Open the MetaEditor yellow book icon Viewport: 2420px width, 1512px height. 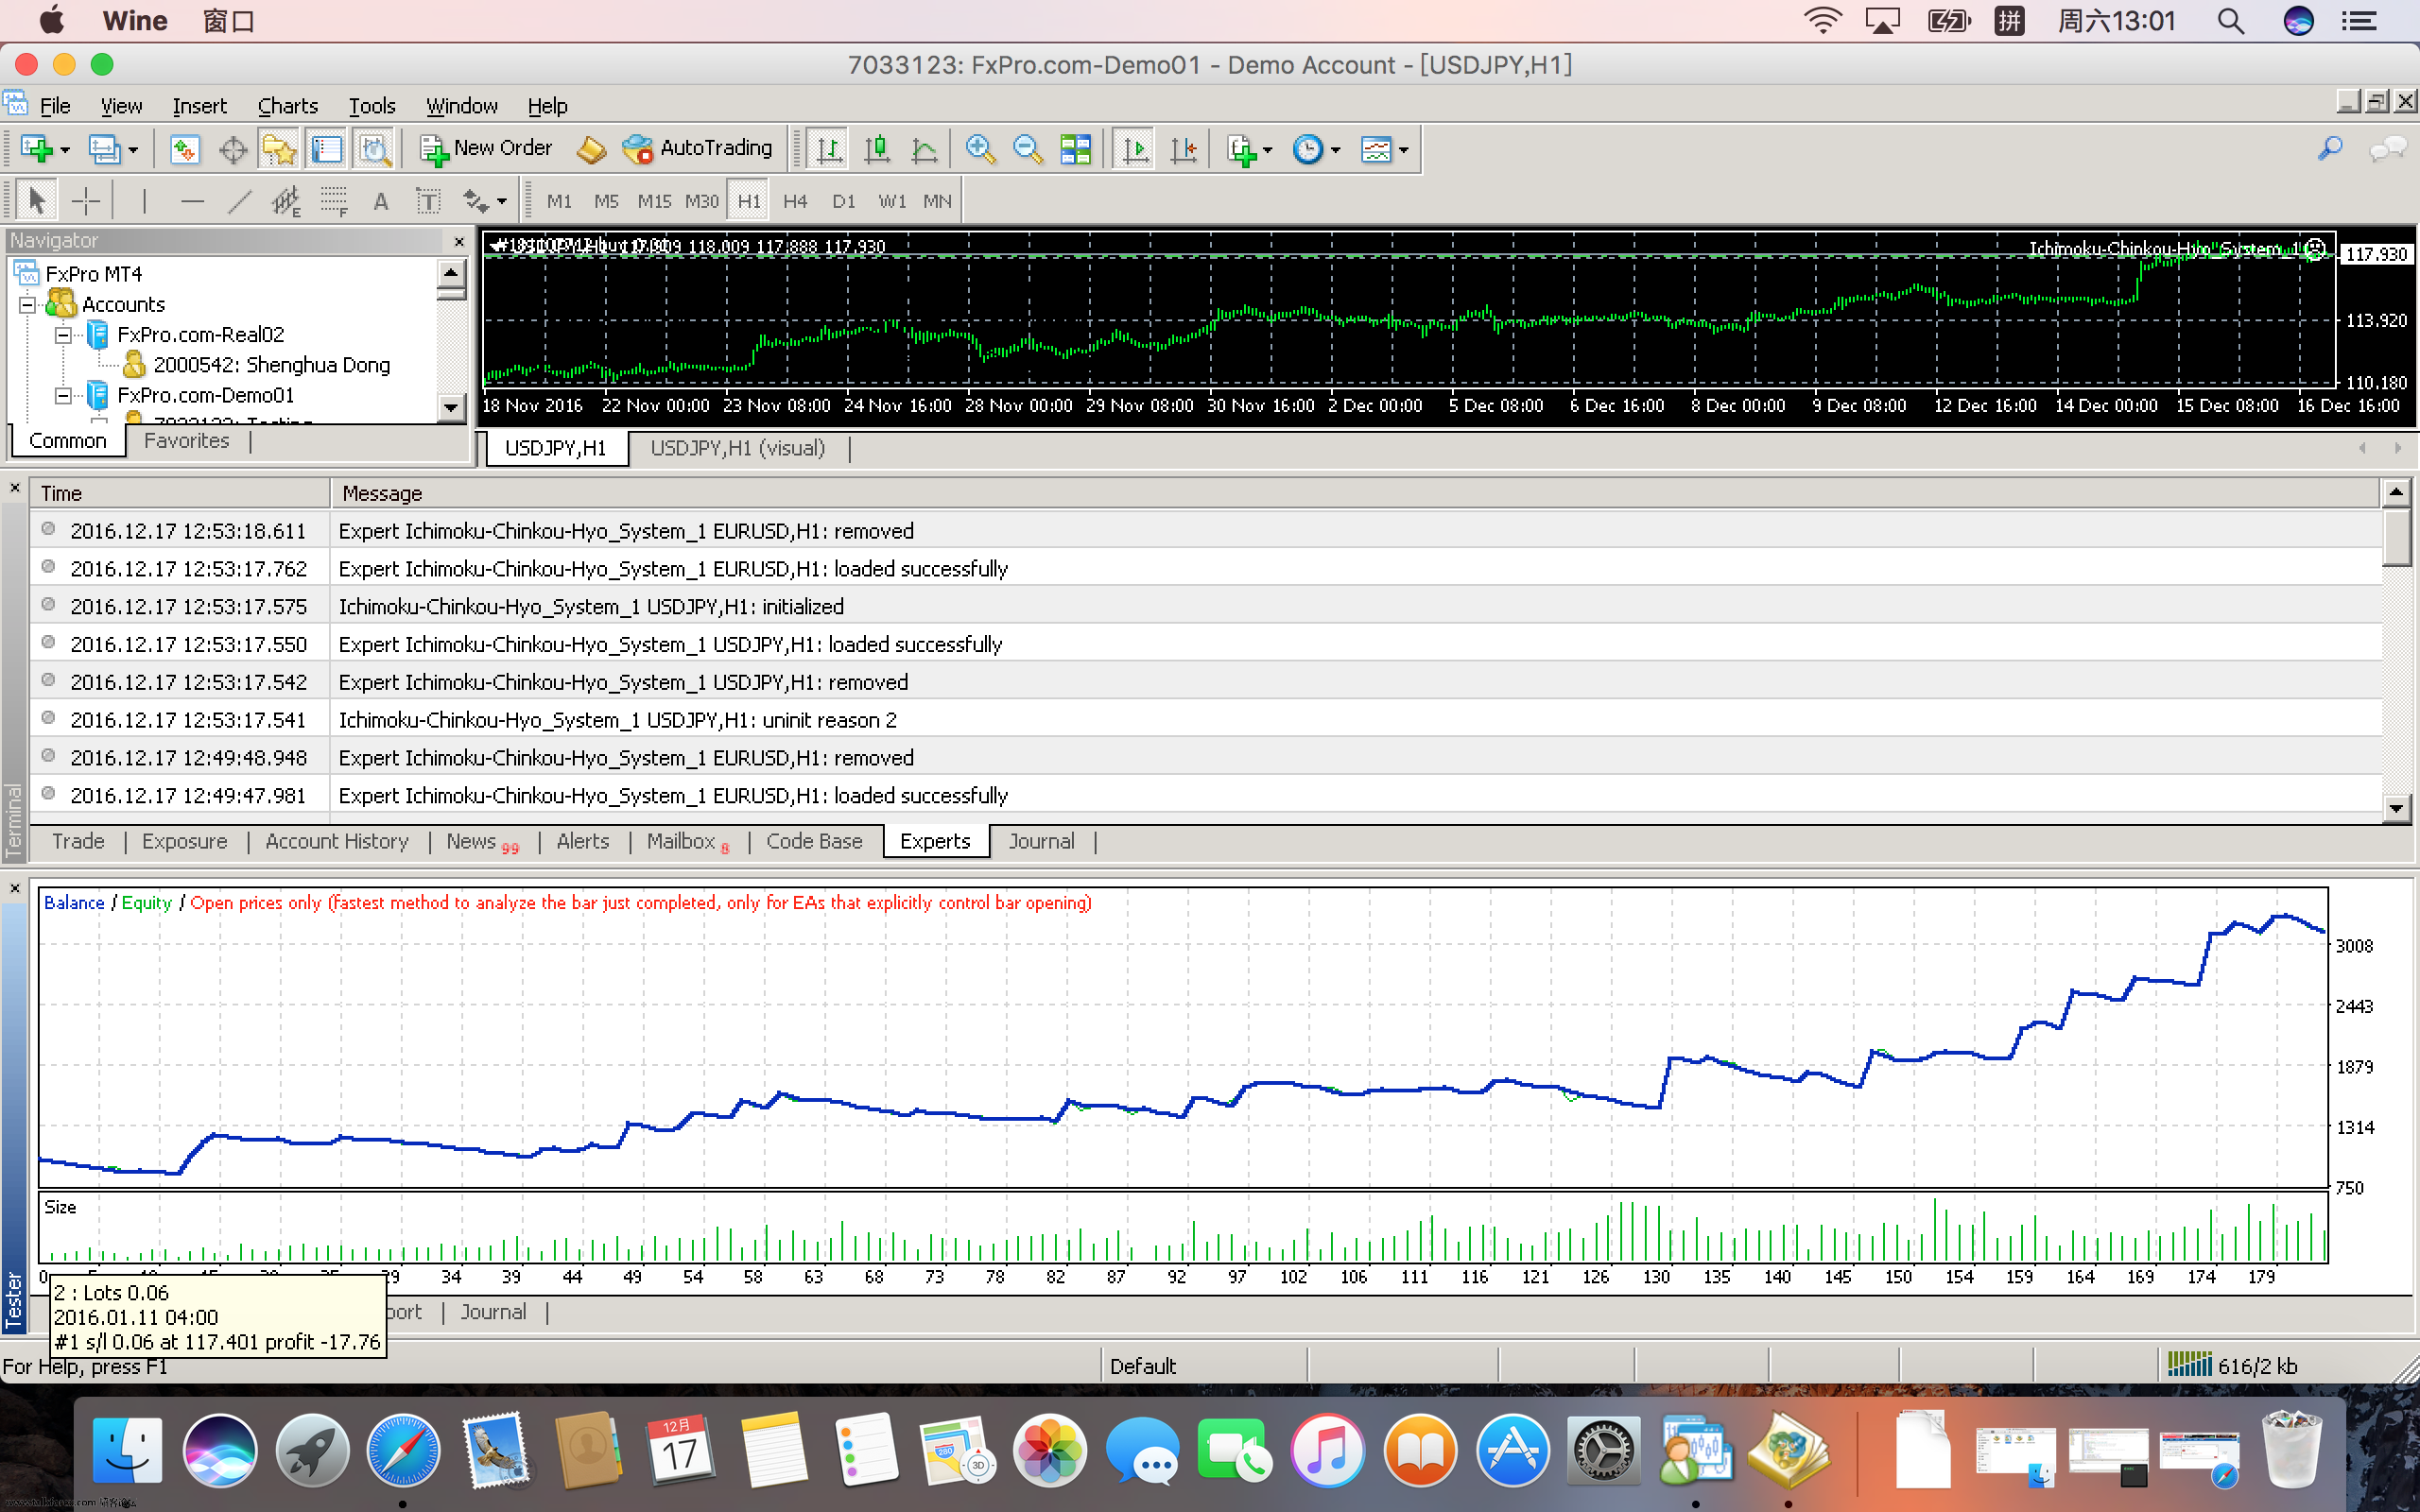[591, 150]
